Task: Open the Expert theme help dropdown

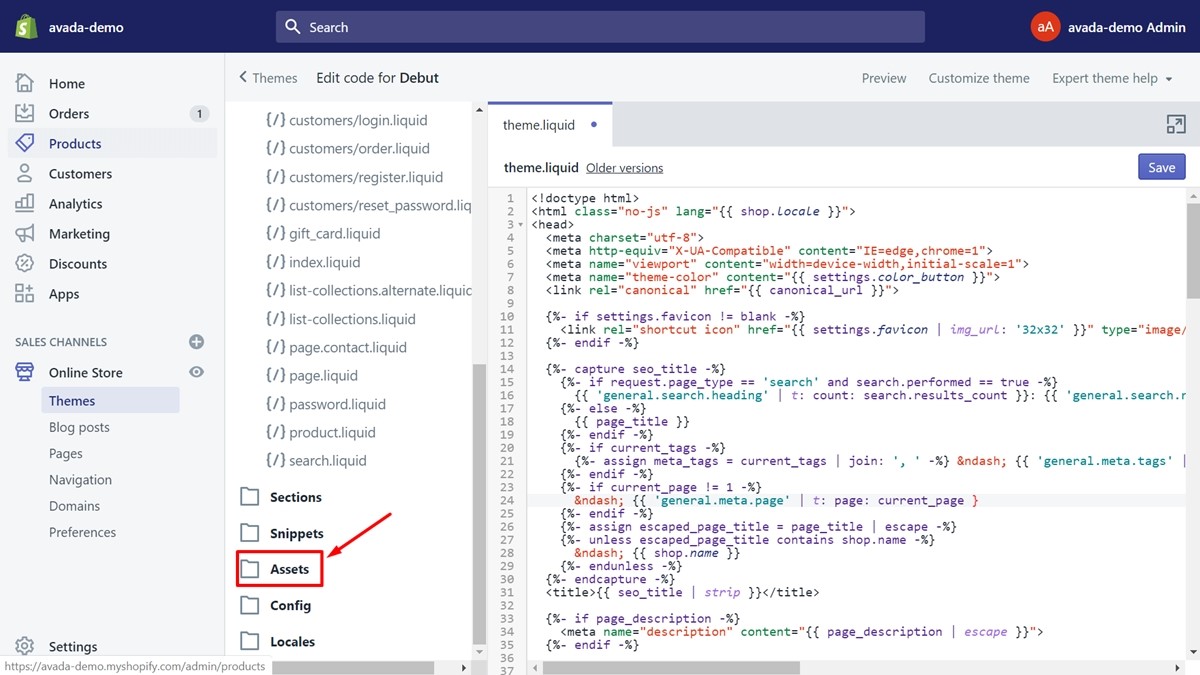Action: point(1112,78)
